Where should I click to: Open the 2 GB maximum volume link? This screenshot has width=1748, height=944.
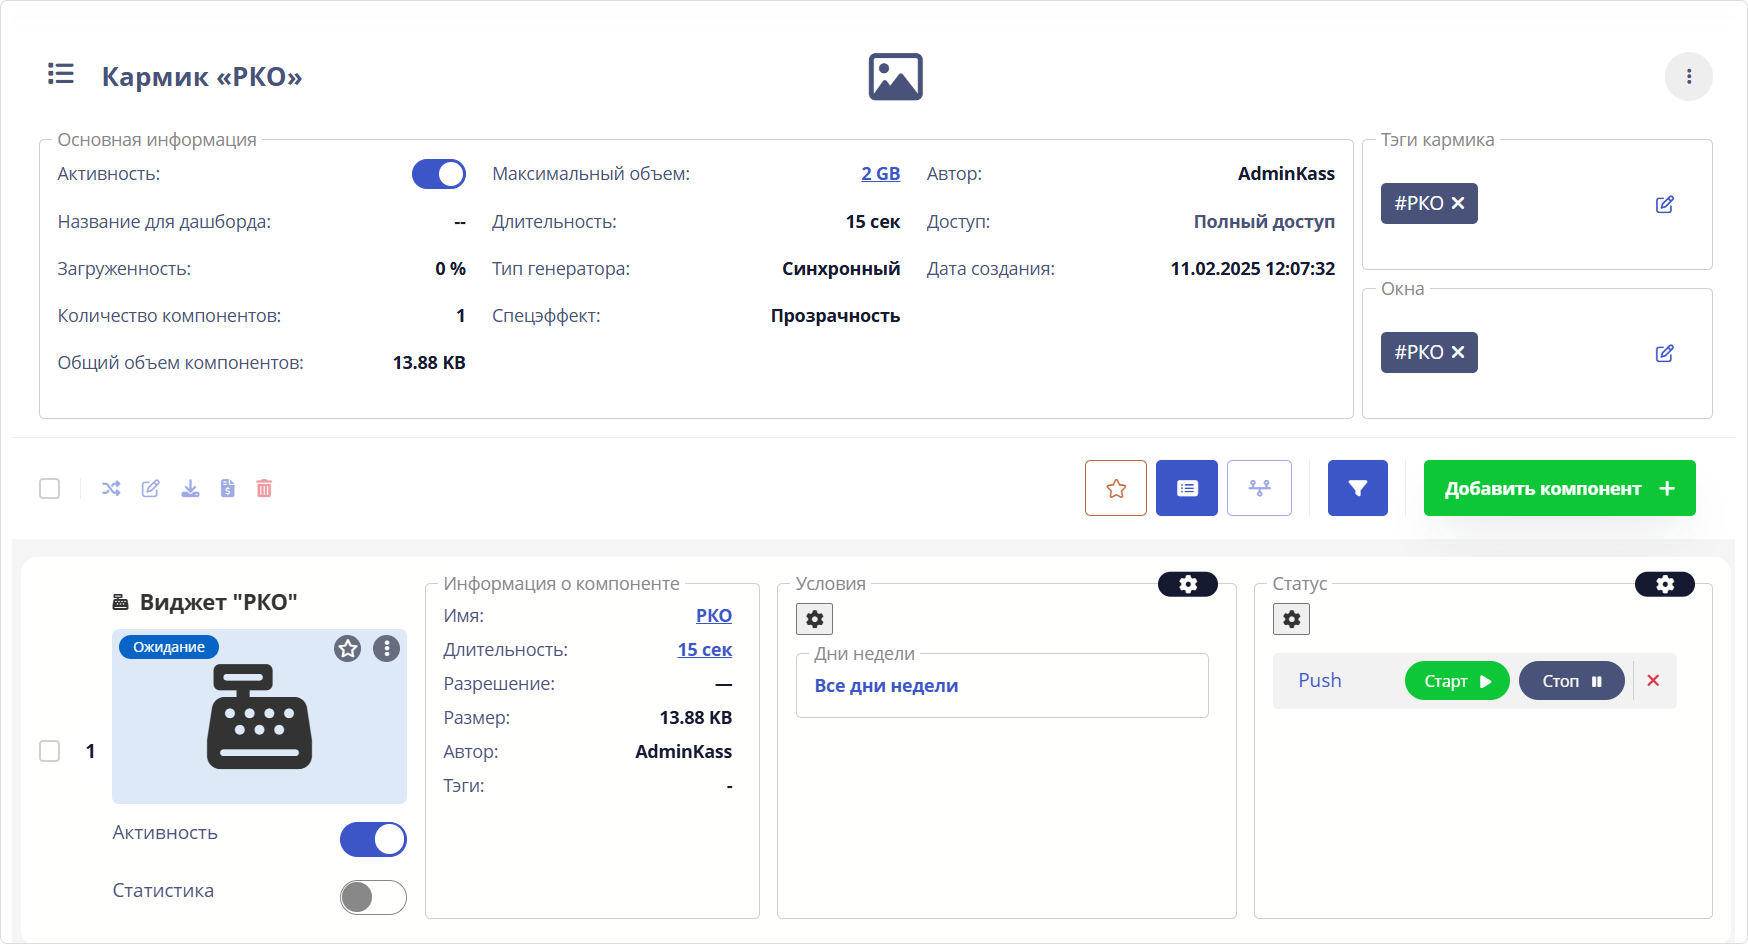point(880,174)
